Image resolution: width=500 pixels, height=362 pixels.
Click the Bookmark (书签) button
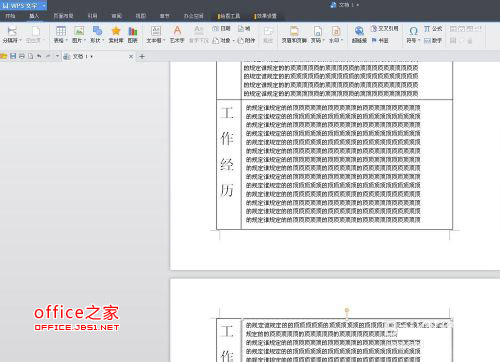point(380,40)
